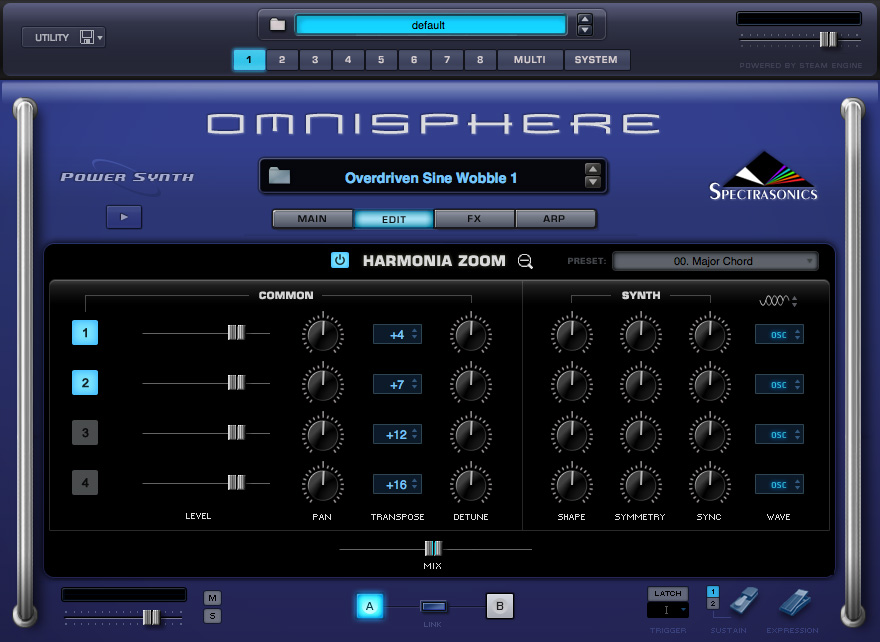Click the Pan knob for oscillator 4
The image size is (880, 642).
tap(323, 484)
